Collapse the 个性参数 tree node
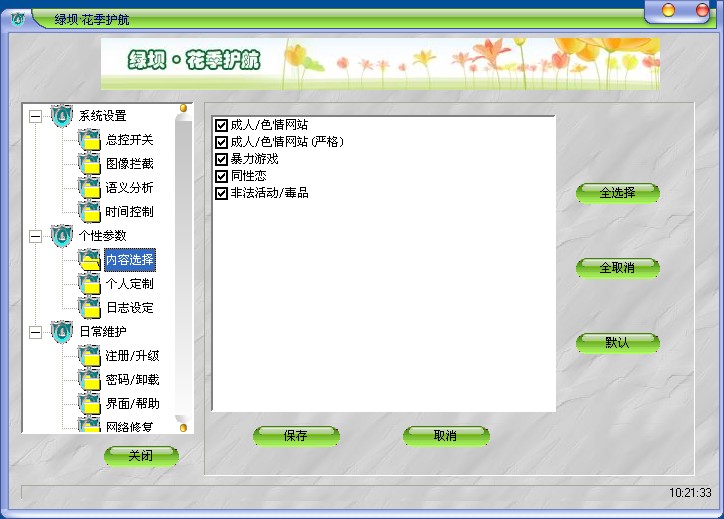 click(35, 237)
